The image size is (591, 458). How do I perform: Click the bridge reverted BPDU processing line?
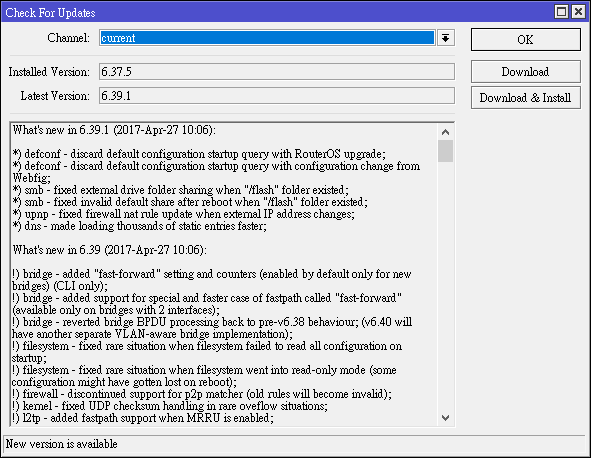(212, 328)
